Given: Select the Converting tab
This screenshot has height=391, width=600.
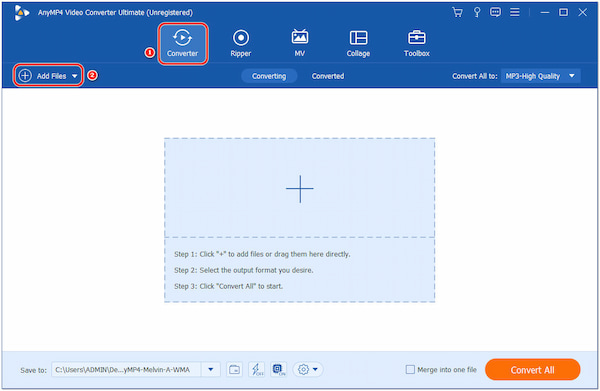Looking at the screenshot, I should (x=269, y=76).
